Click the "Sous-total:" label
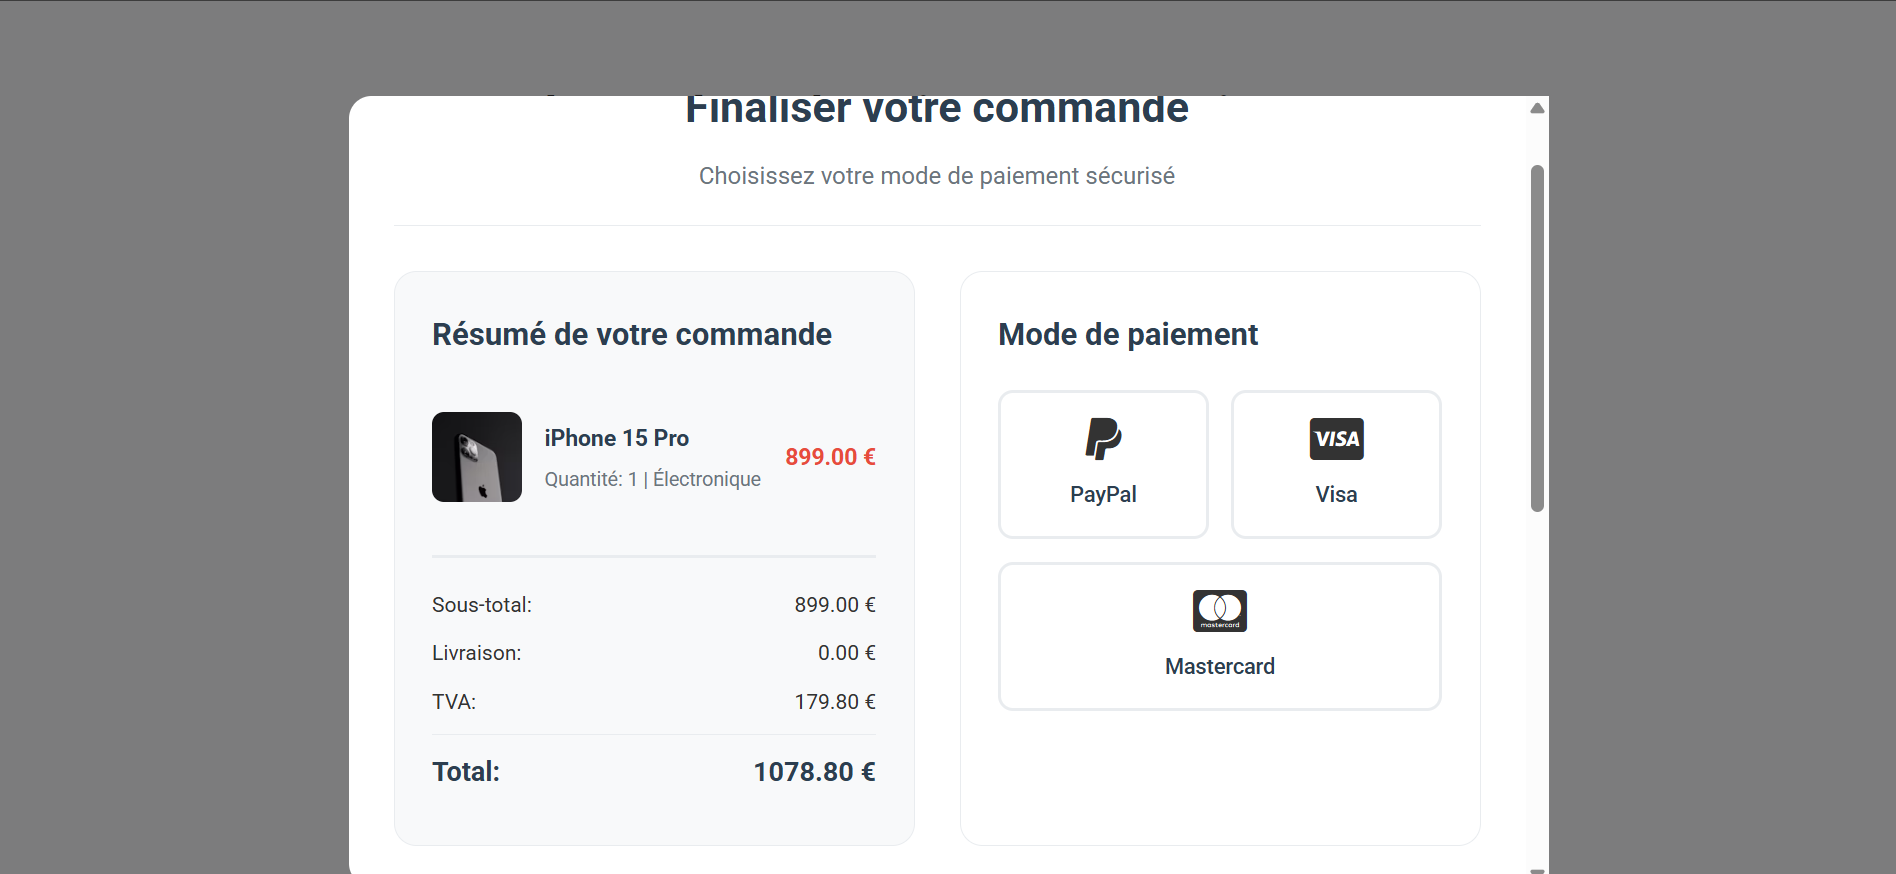Image resolution: width=1896 pixels, height=874 pixels. (482, 605)
